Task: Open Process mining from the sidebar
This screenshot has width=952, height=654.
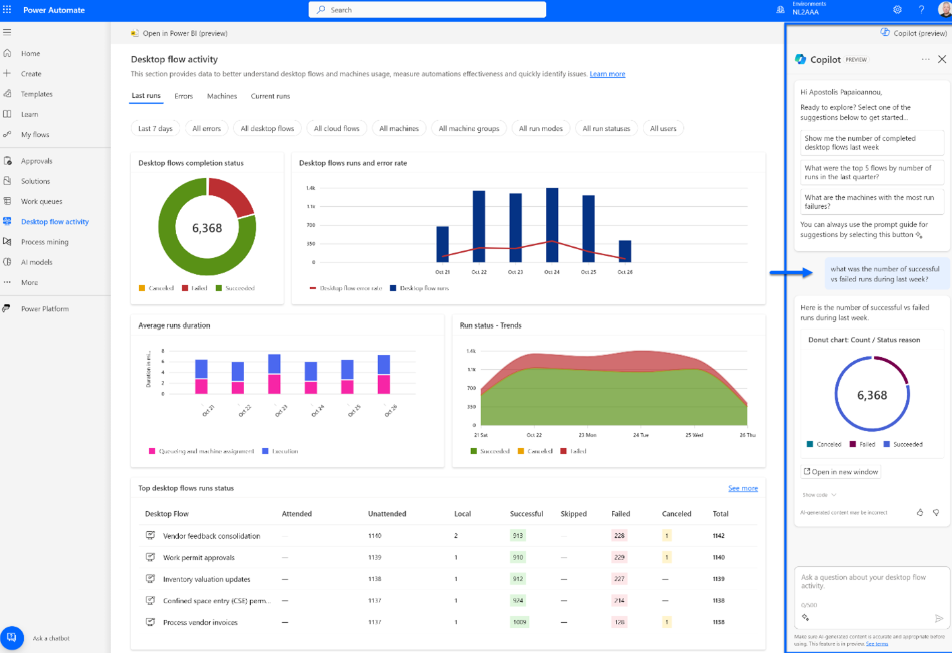Action: click(x=44, y=242)
